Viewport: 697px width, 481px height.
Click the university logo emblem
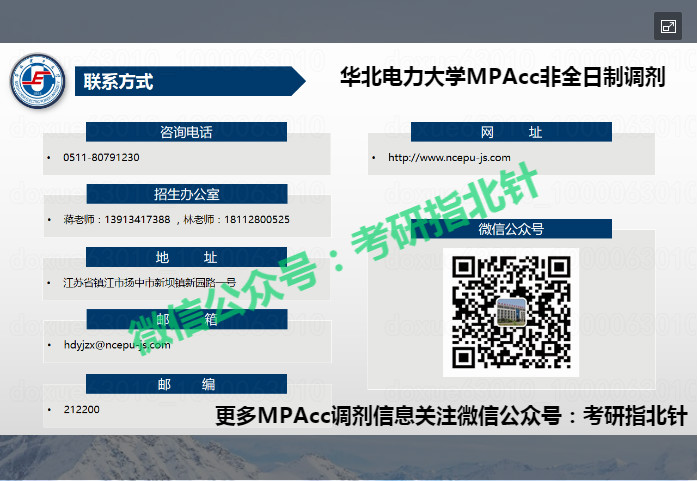coord(38,81)
